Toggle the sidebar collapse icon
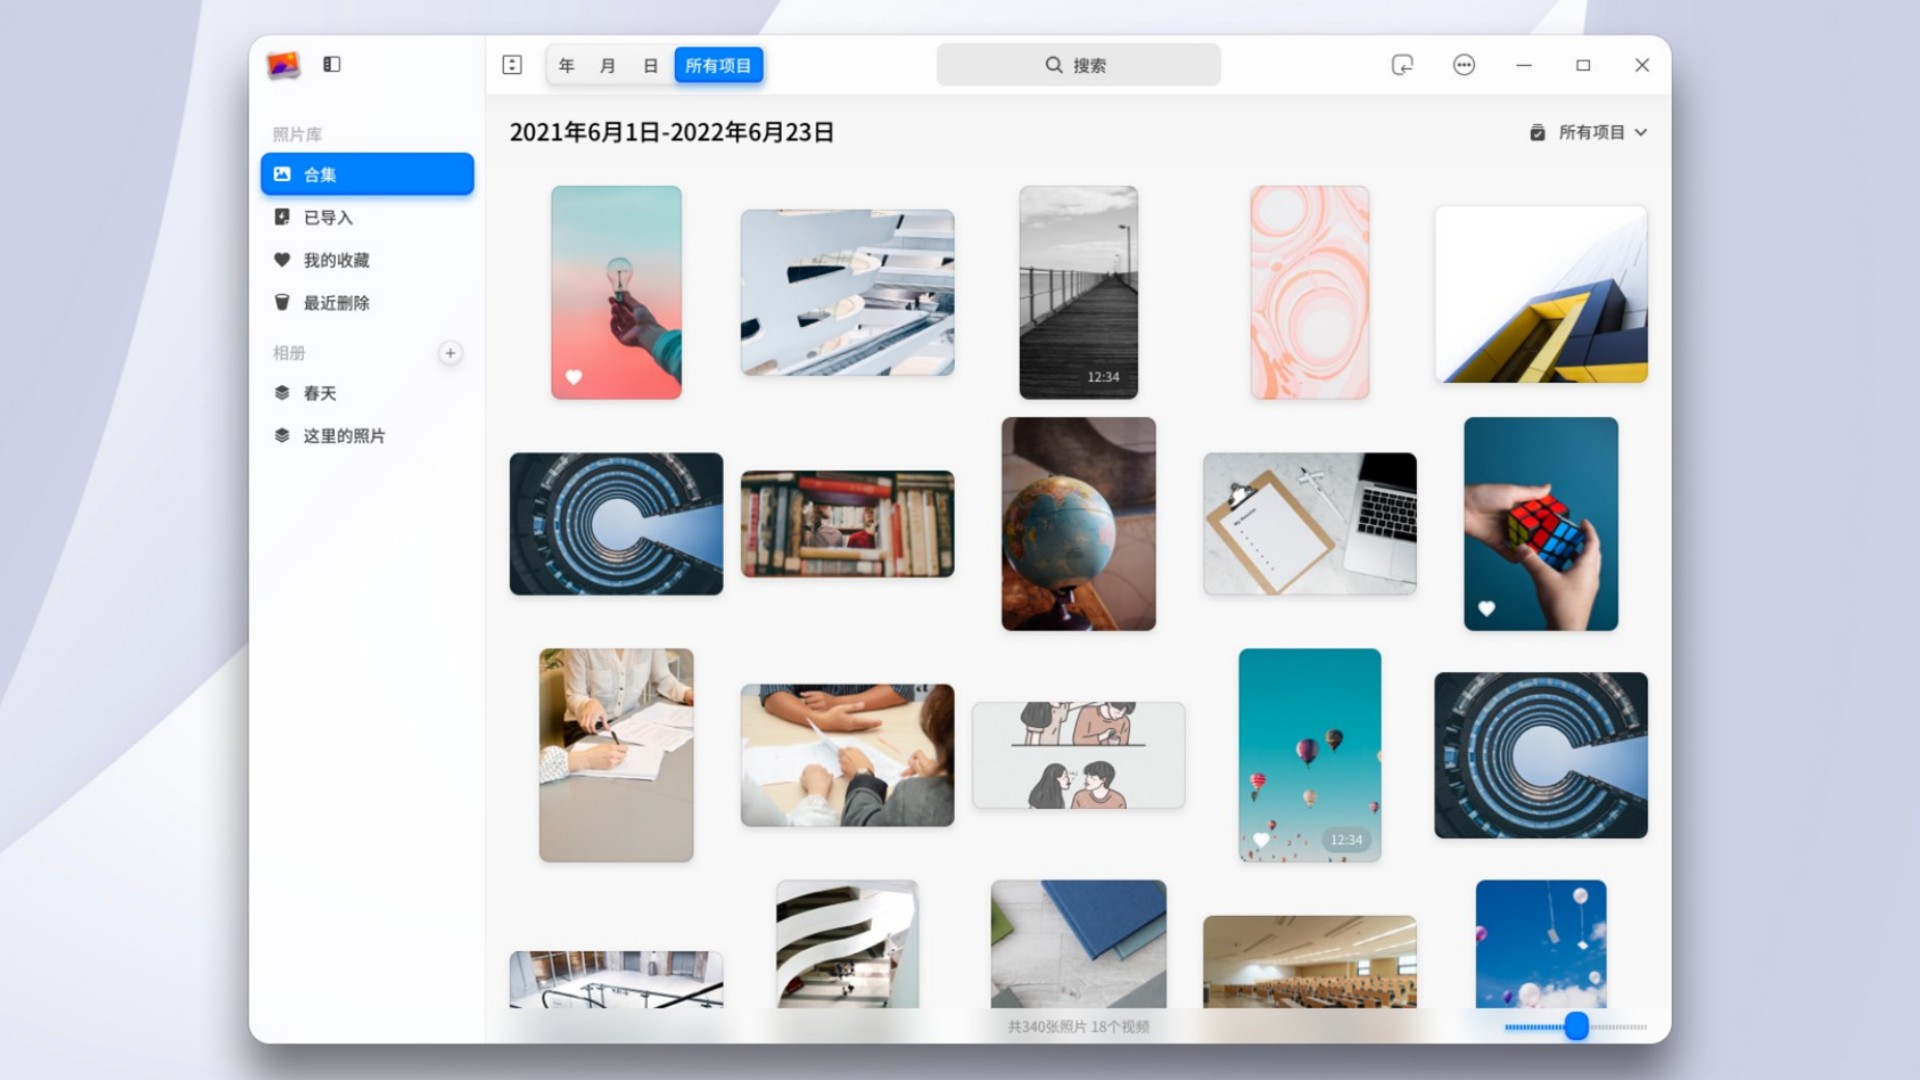The height and width of the screenshot is (1080, 1920). [332, 65]
